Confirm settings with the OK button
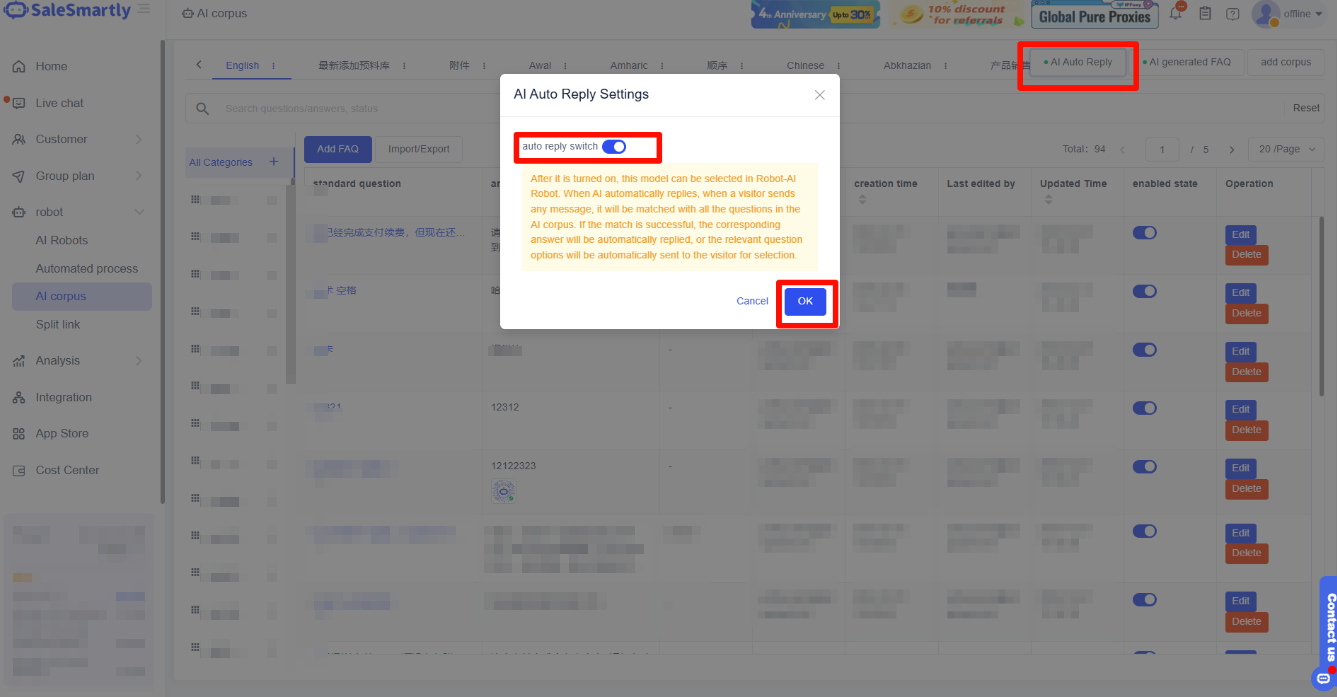The height and width of the screenshot is (697, 1337). click(805, 302)
